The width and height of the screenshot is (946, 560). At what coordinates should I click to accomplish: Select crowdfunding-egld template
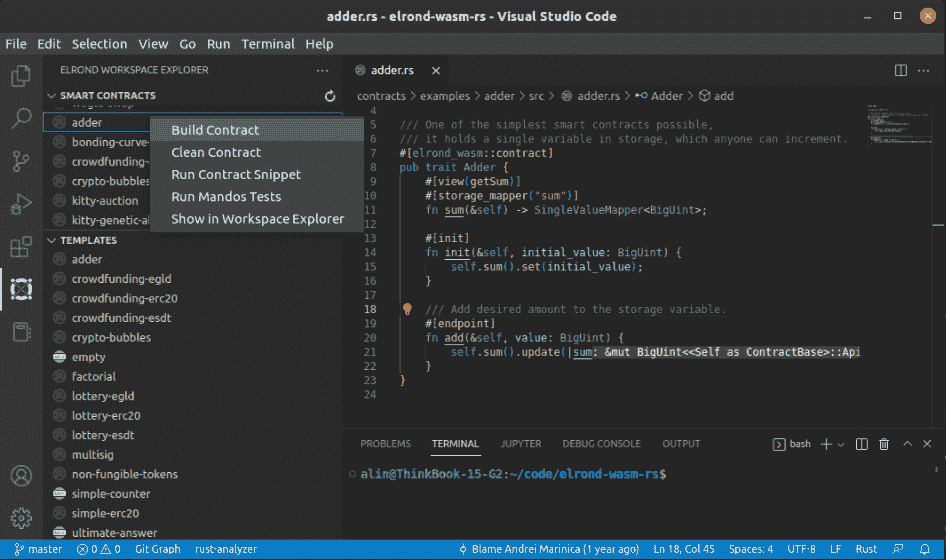click(193, 279)
